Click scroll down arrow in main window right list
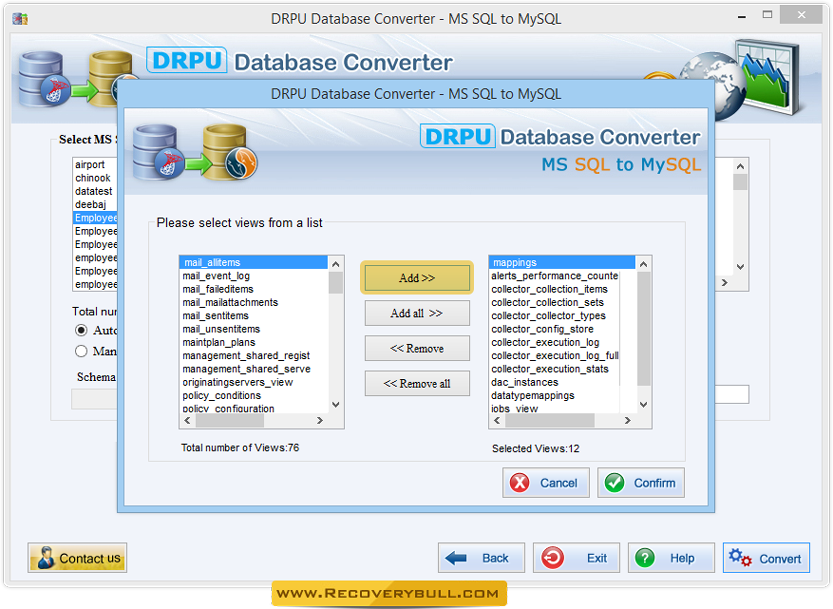The width and height of the screenshot is (833, 609). pos(740,266)
